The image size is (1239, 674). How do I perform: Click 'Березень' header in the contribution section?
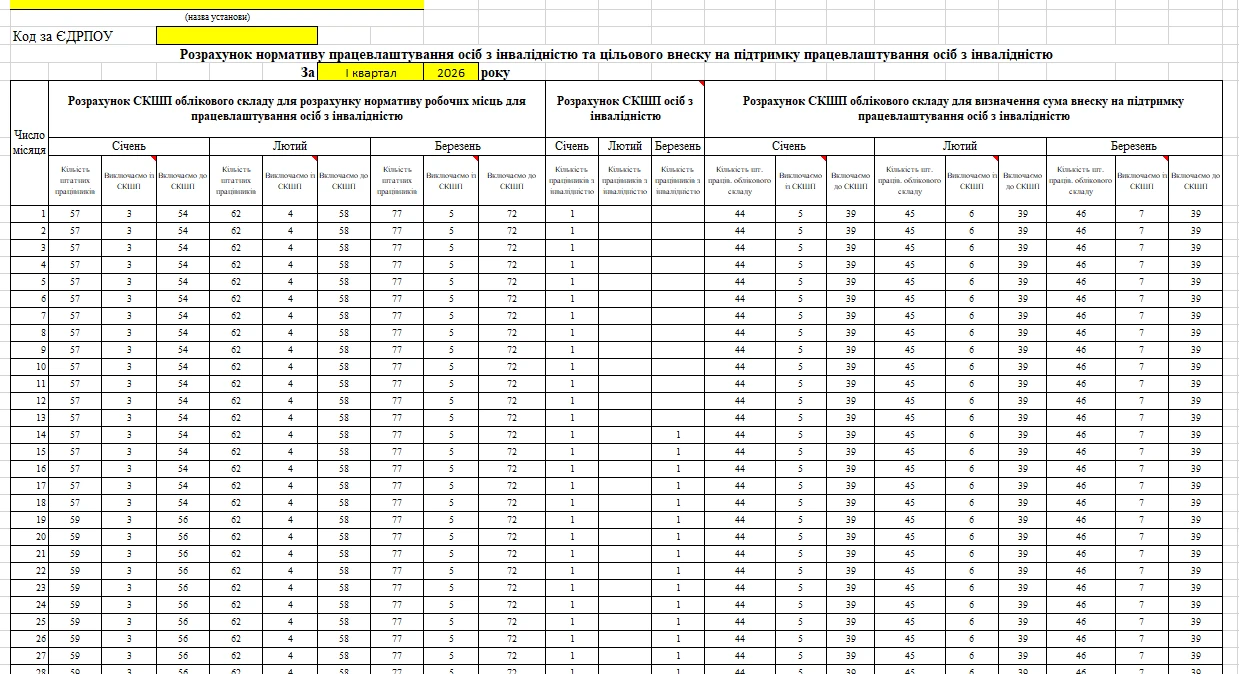pyautogui.click(x=1134, y=146)
